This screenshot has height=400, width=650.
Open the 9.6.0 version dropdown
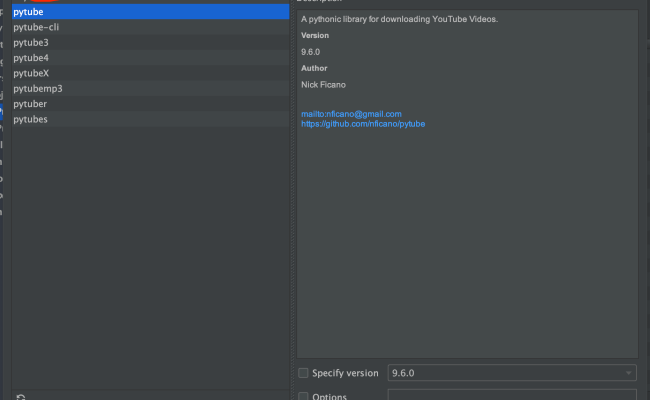[x=512, y=373]
